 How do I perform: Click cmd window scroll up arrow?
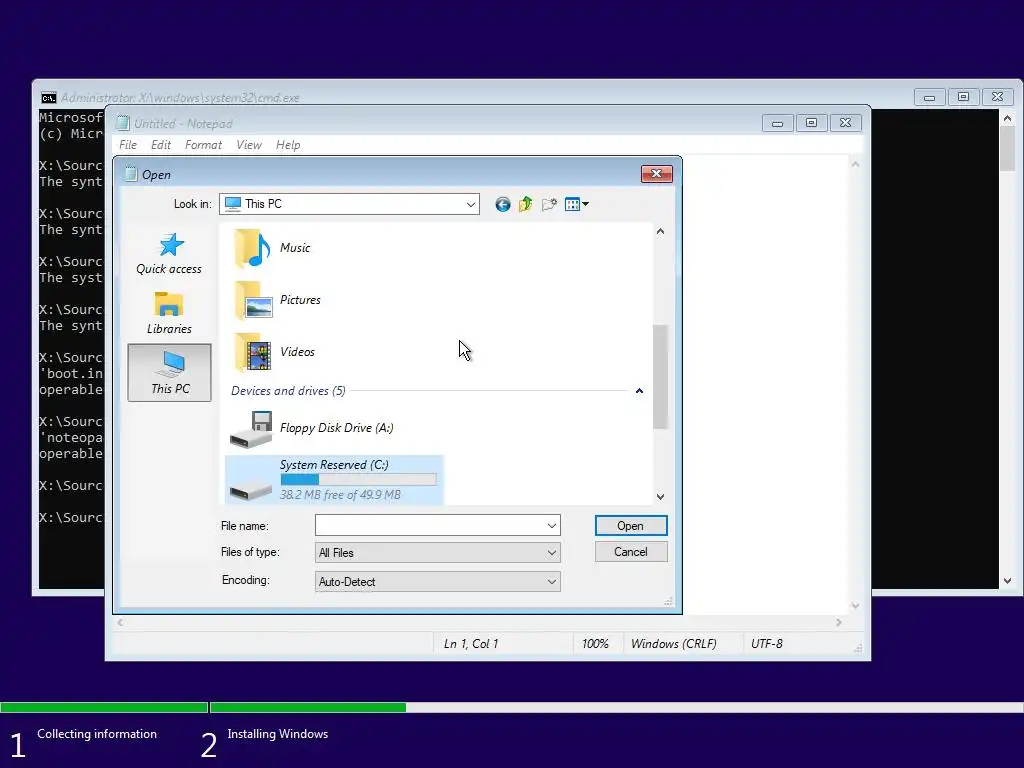(x=1007, y=118)
